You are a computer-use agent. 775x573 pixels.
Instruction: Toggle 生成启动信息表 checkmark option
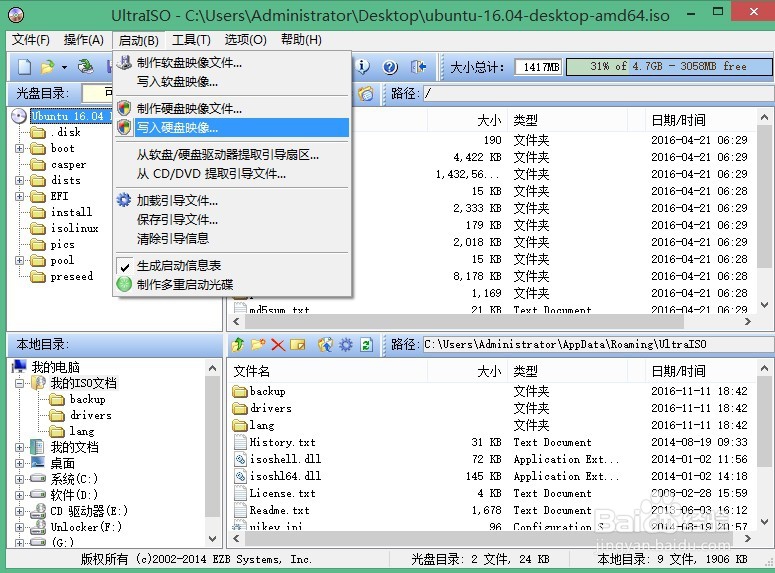pos(178,266)
